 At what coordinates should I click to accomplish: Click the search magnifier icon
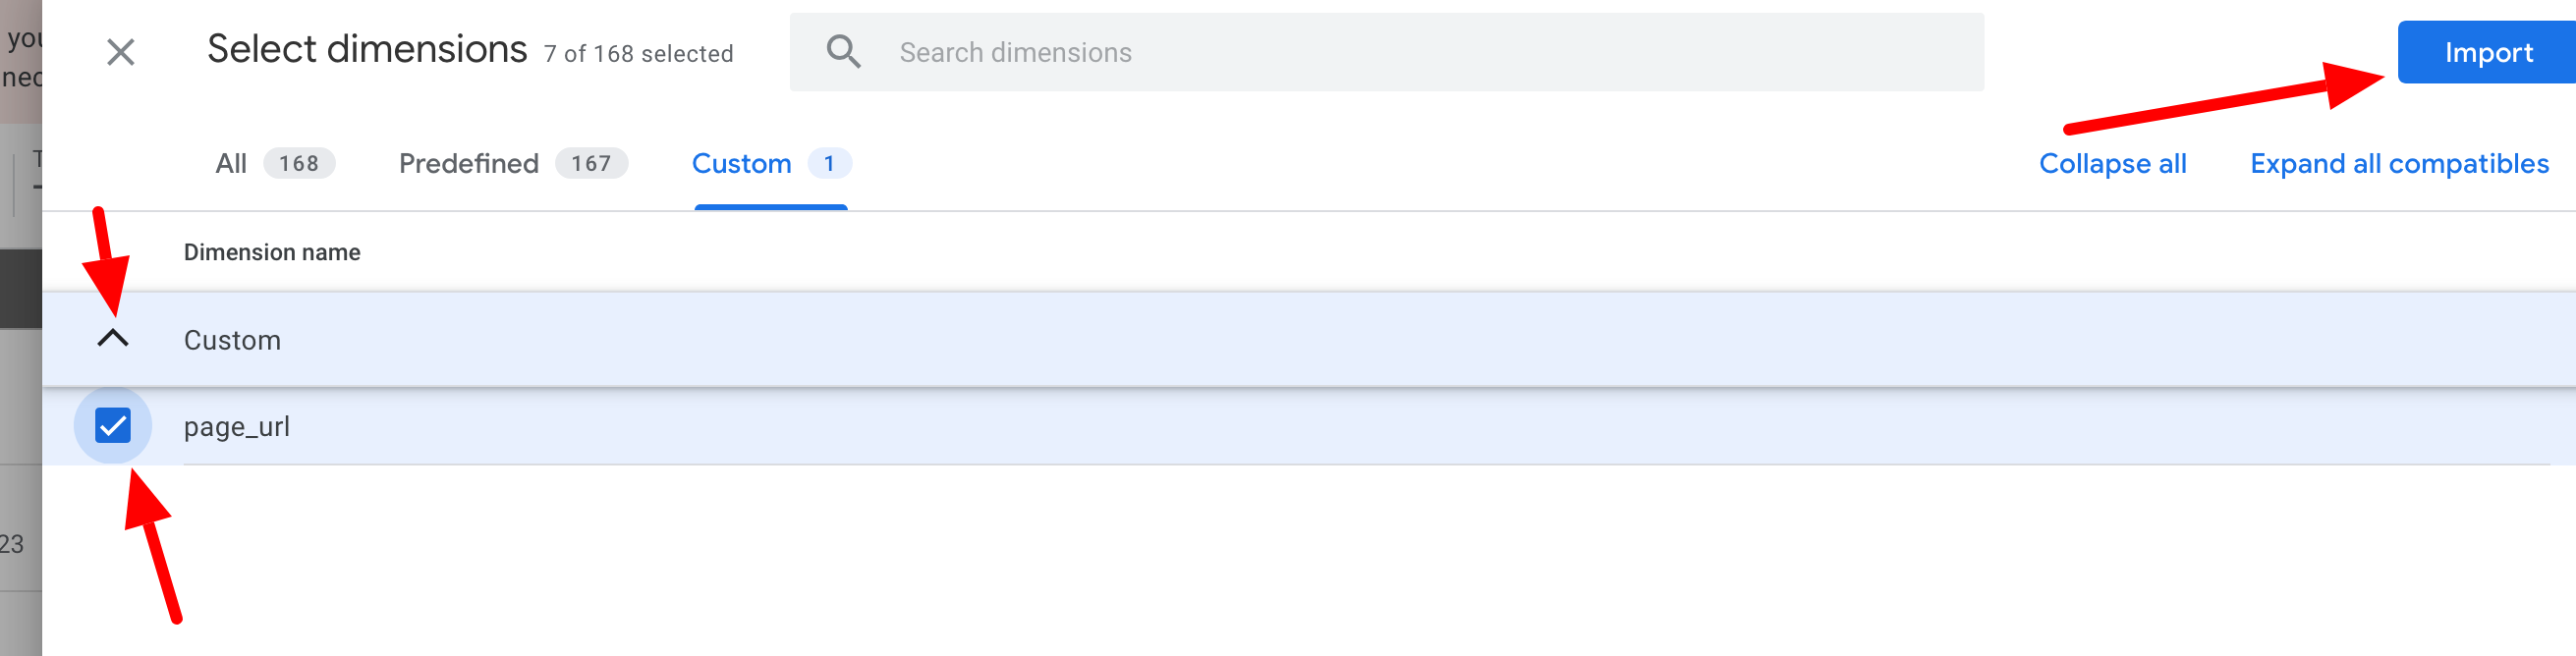coord(843,52)
